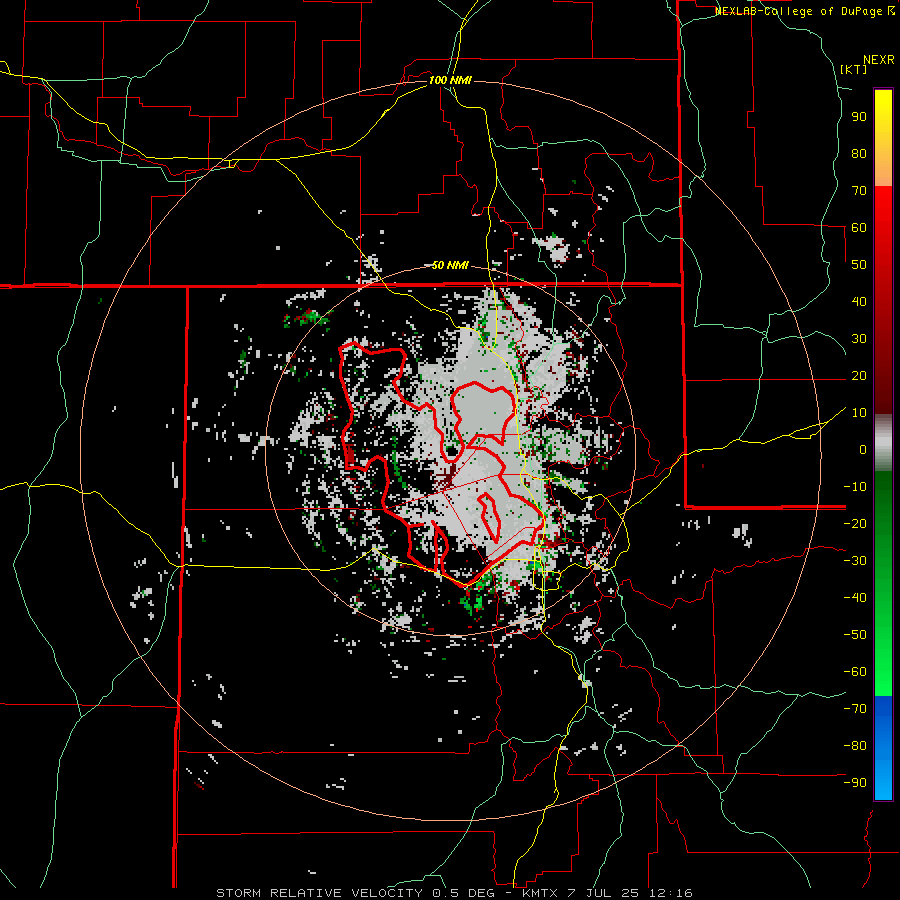This screenshot has height=900, width=900.
Task: Click the '80' label on the color scale
Action: pos(859,154)
